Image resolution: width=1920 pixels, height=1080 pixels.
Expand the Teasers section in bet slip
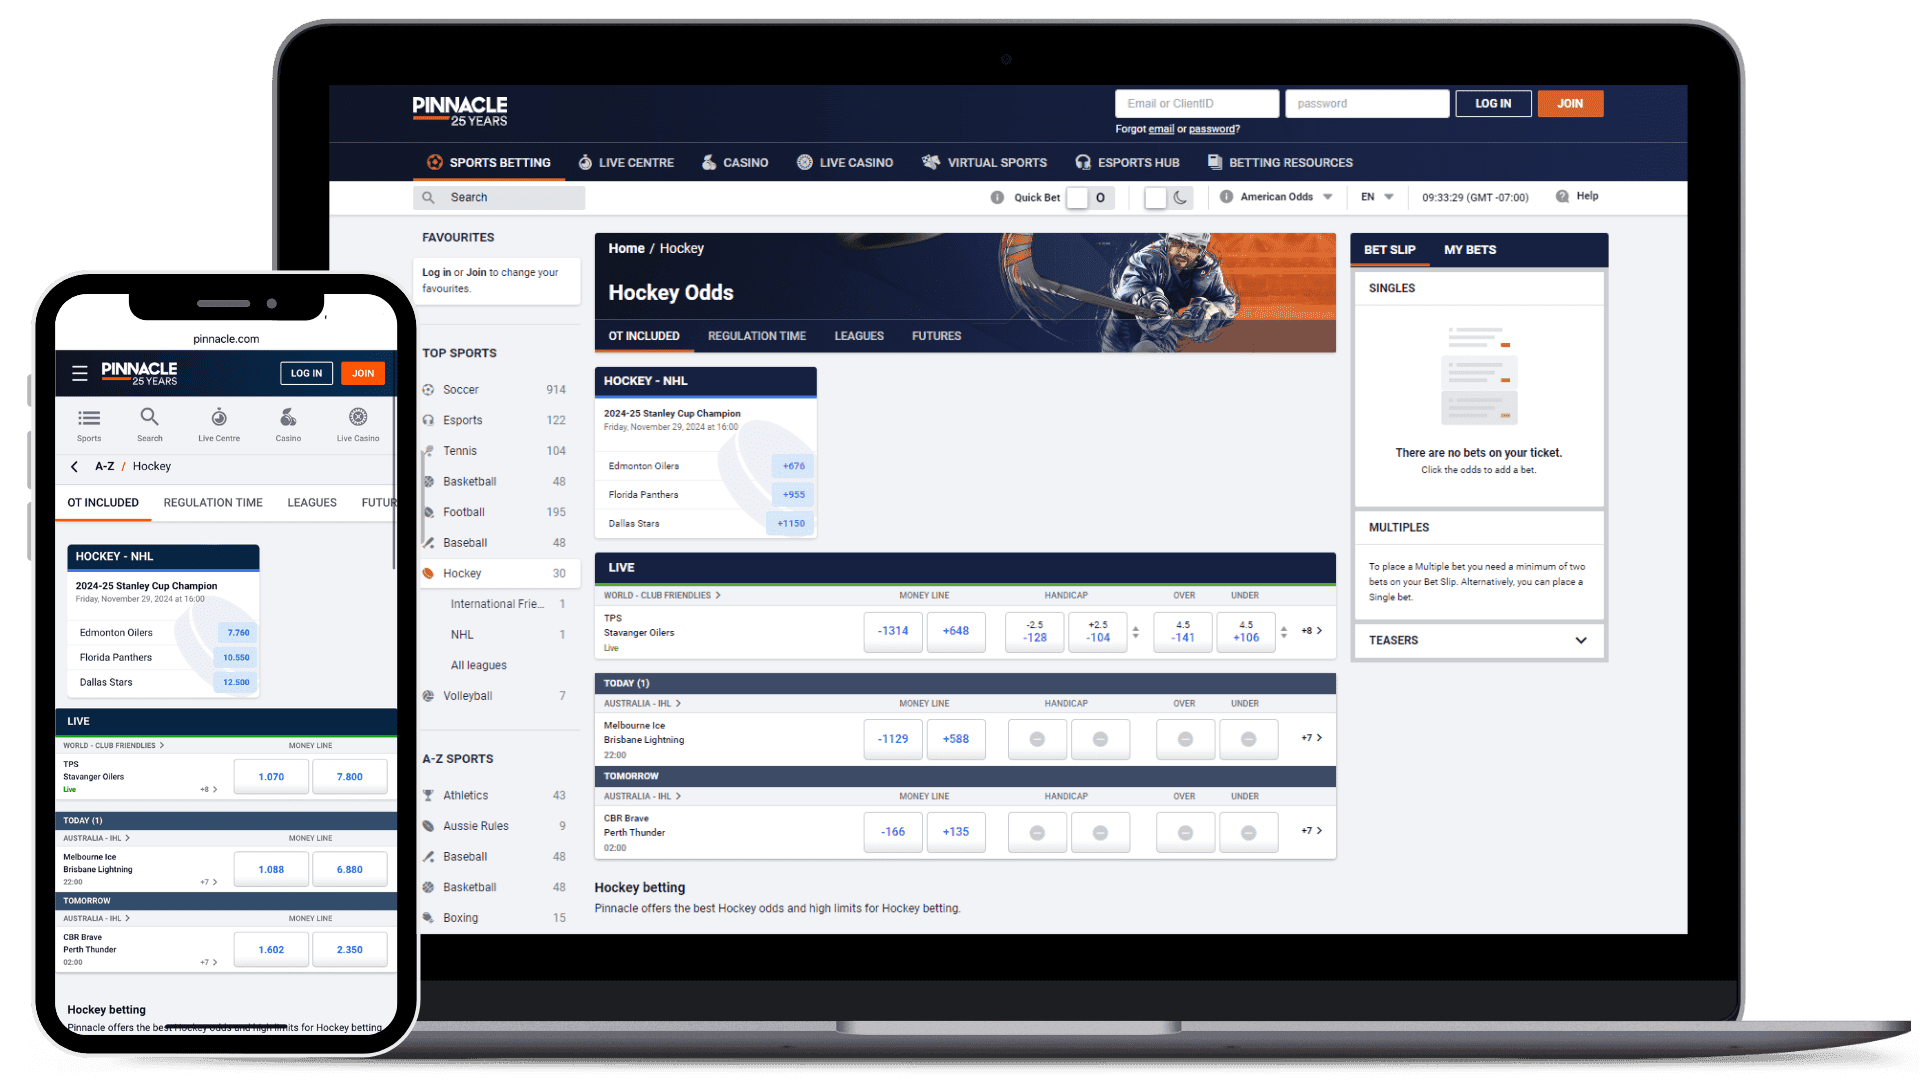point(1582,641)
